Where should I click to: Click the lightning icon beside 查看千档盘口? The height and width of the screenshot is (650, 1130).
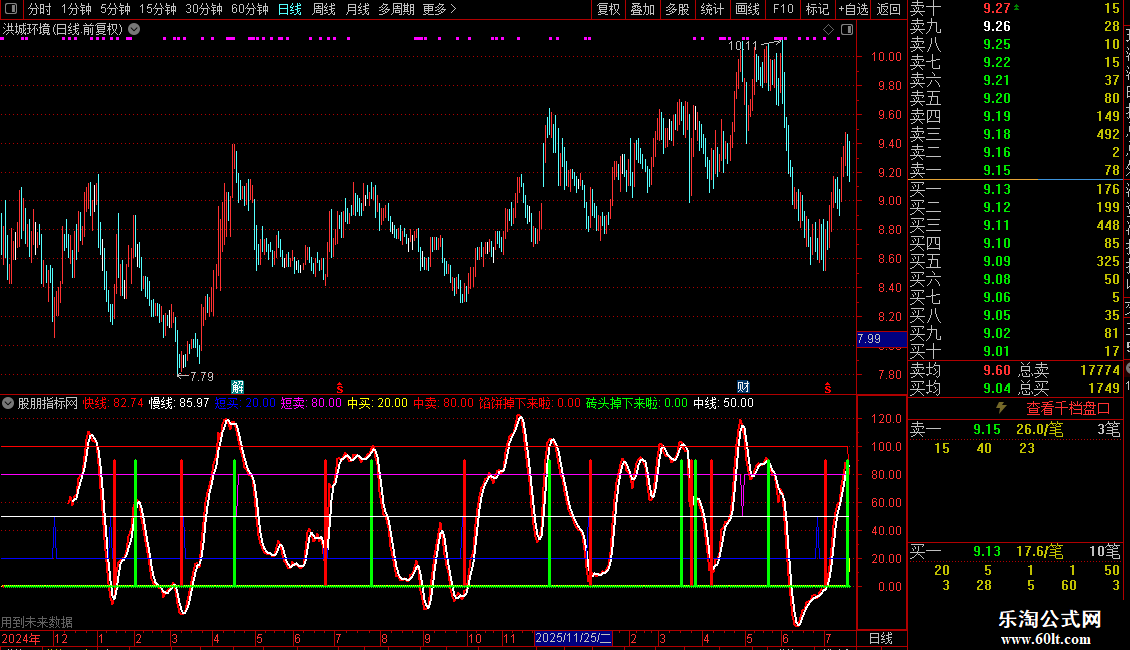1001,408
